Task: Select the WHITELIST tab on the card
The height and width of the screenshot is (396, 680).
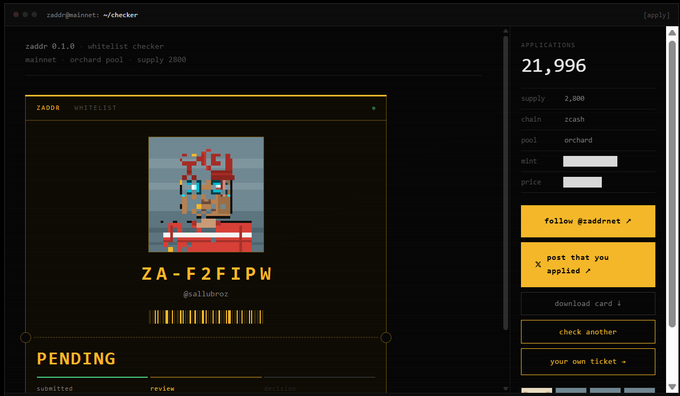Action: coord(95,108)
